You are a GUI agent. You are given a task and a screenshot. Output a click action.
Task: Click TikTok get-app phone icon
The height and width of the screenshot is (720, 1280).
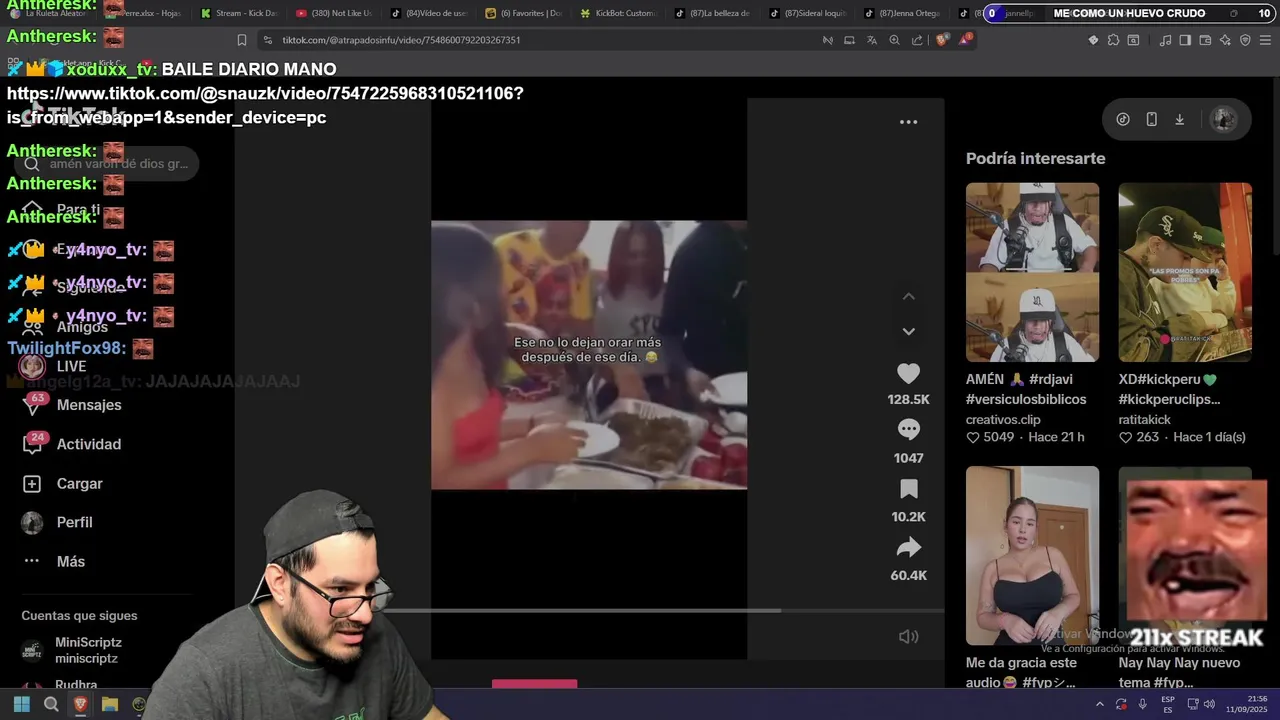click(x=1151, y=119)
